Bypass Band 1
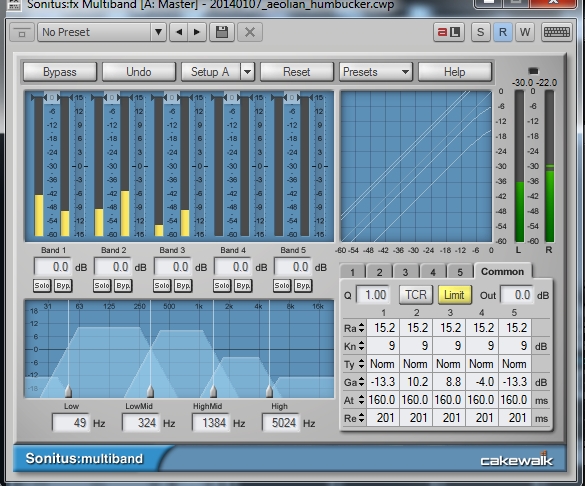Image resolution: width=585 pixels, height=486 pixels. 63,286
